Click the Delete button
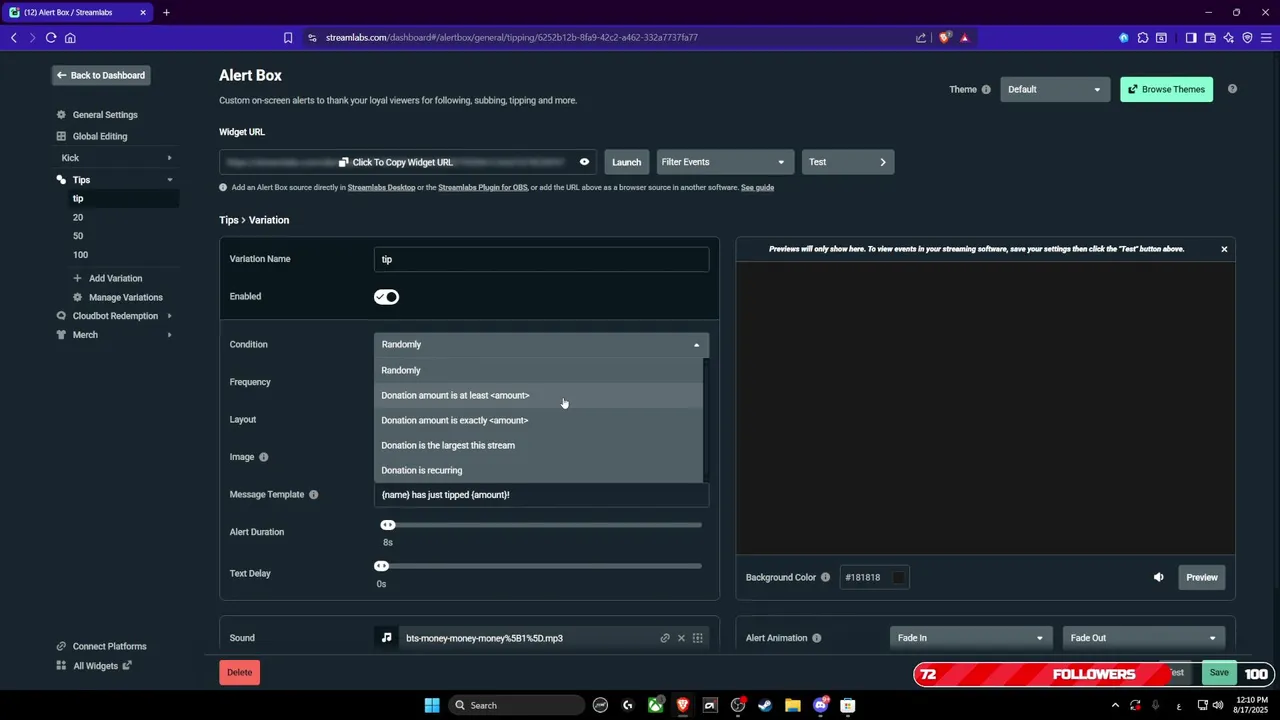Screen dimensions: 1280x720 click(x=239, y=672)
